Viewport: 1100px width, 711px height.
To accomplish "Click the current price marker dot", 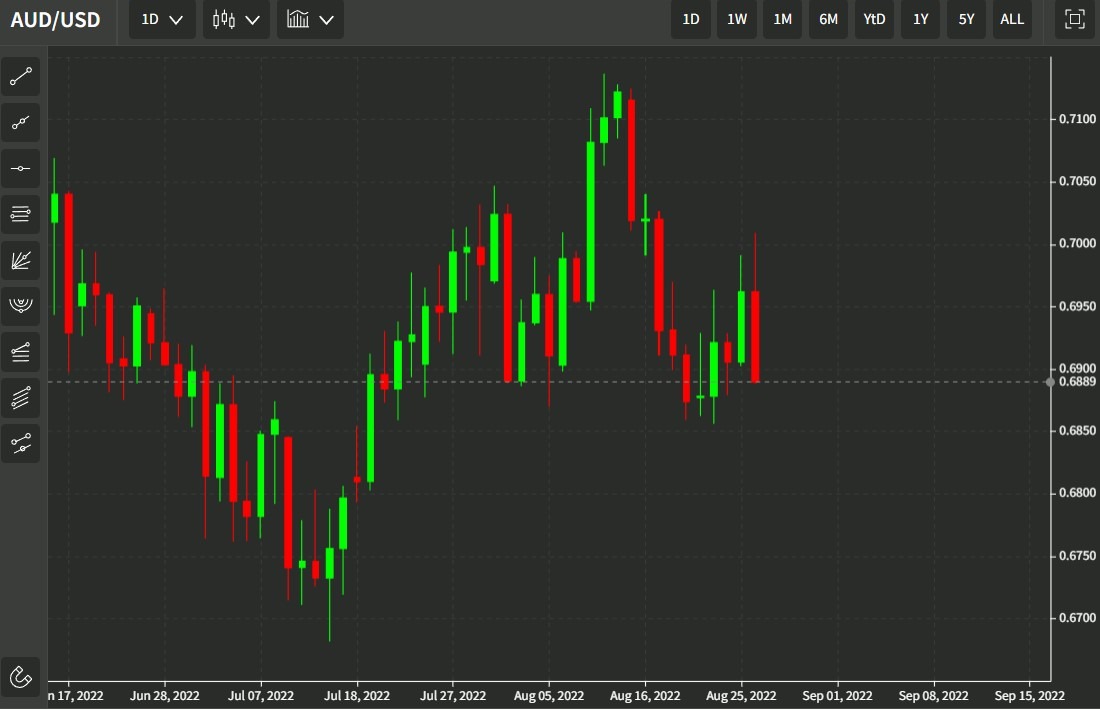I will point(1050,383).
